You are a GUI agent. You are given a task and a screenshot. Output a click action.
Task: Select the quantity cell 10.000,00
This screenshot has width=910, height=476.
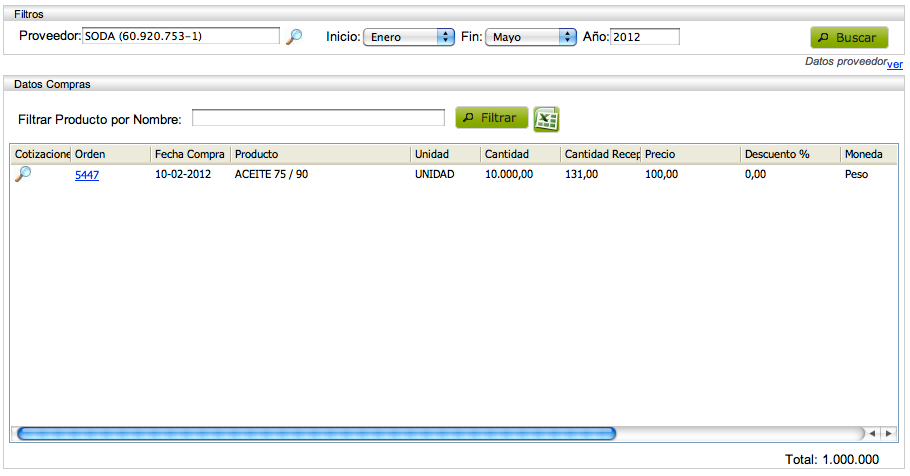coord(509,174)
